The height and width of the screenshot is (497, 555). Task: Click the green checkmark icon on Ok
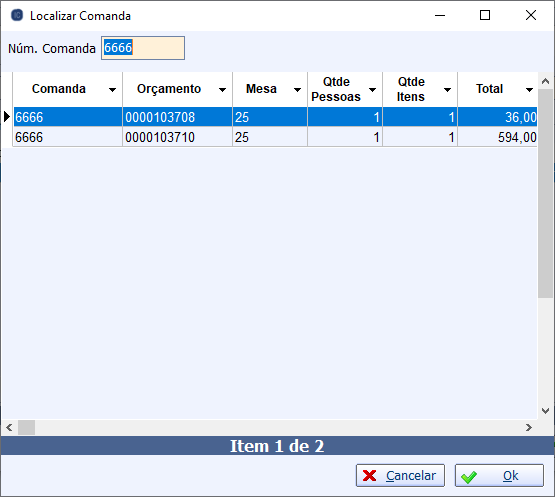[469, 476]
